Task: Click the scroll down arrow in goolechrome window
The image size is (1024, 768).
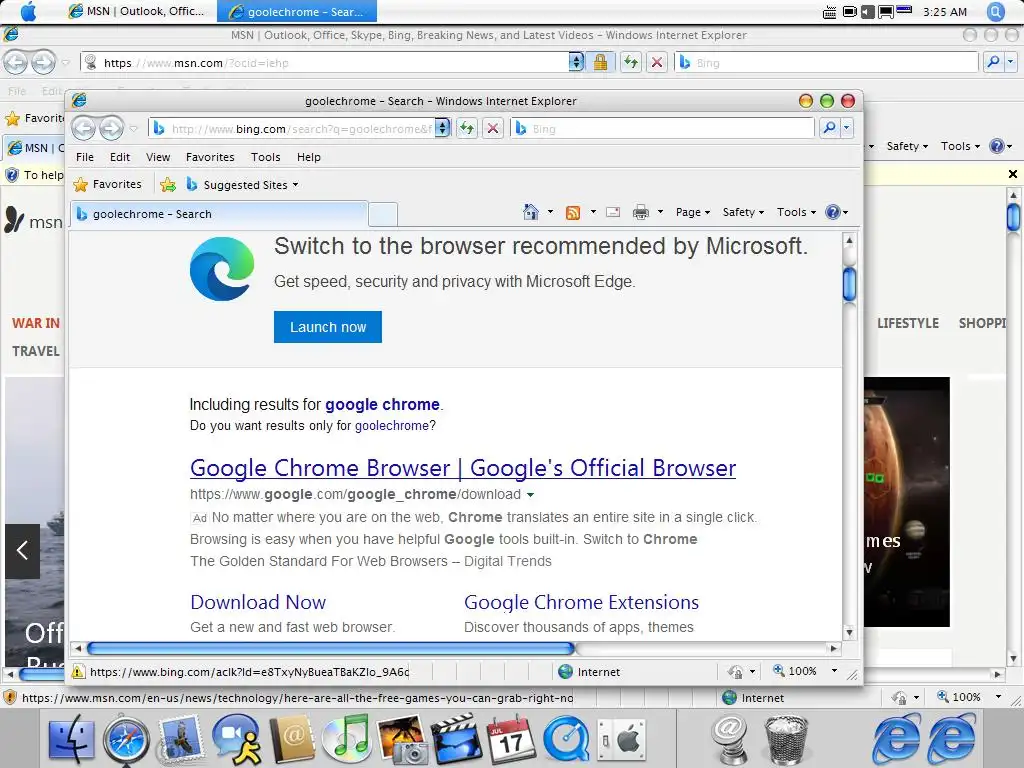Action: (849, 632)
